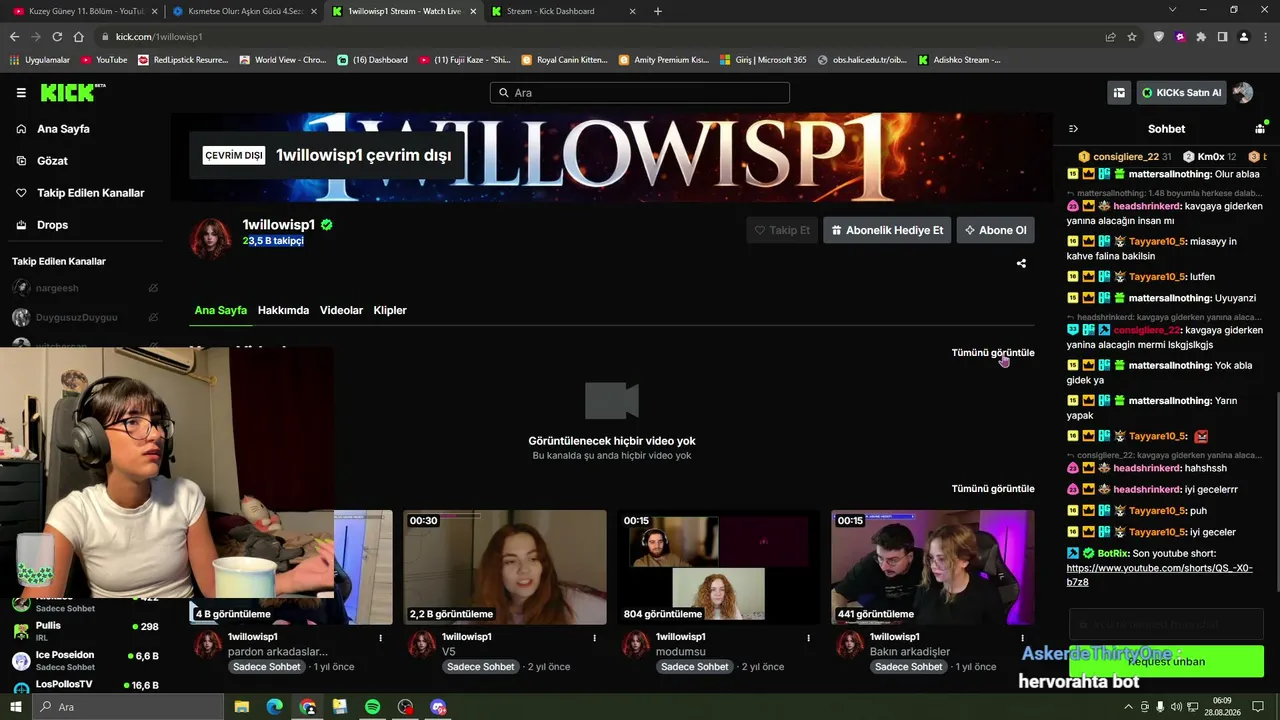Open options menu for the modumsu clip

tap(808, 637)
